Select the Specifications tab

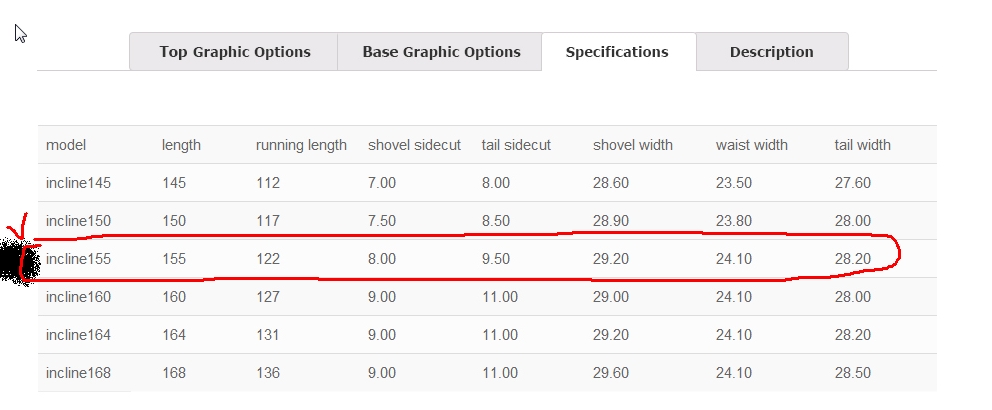click(617, 52)
